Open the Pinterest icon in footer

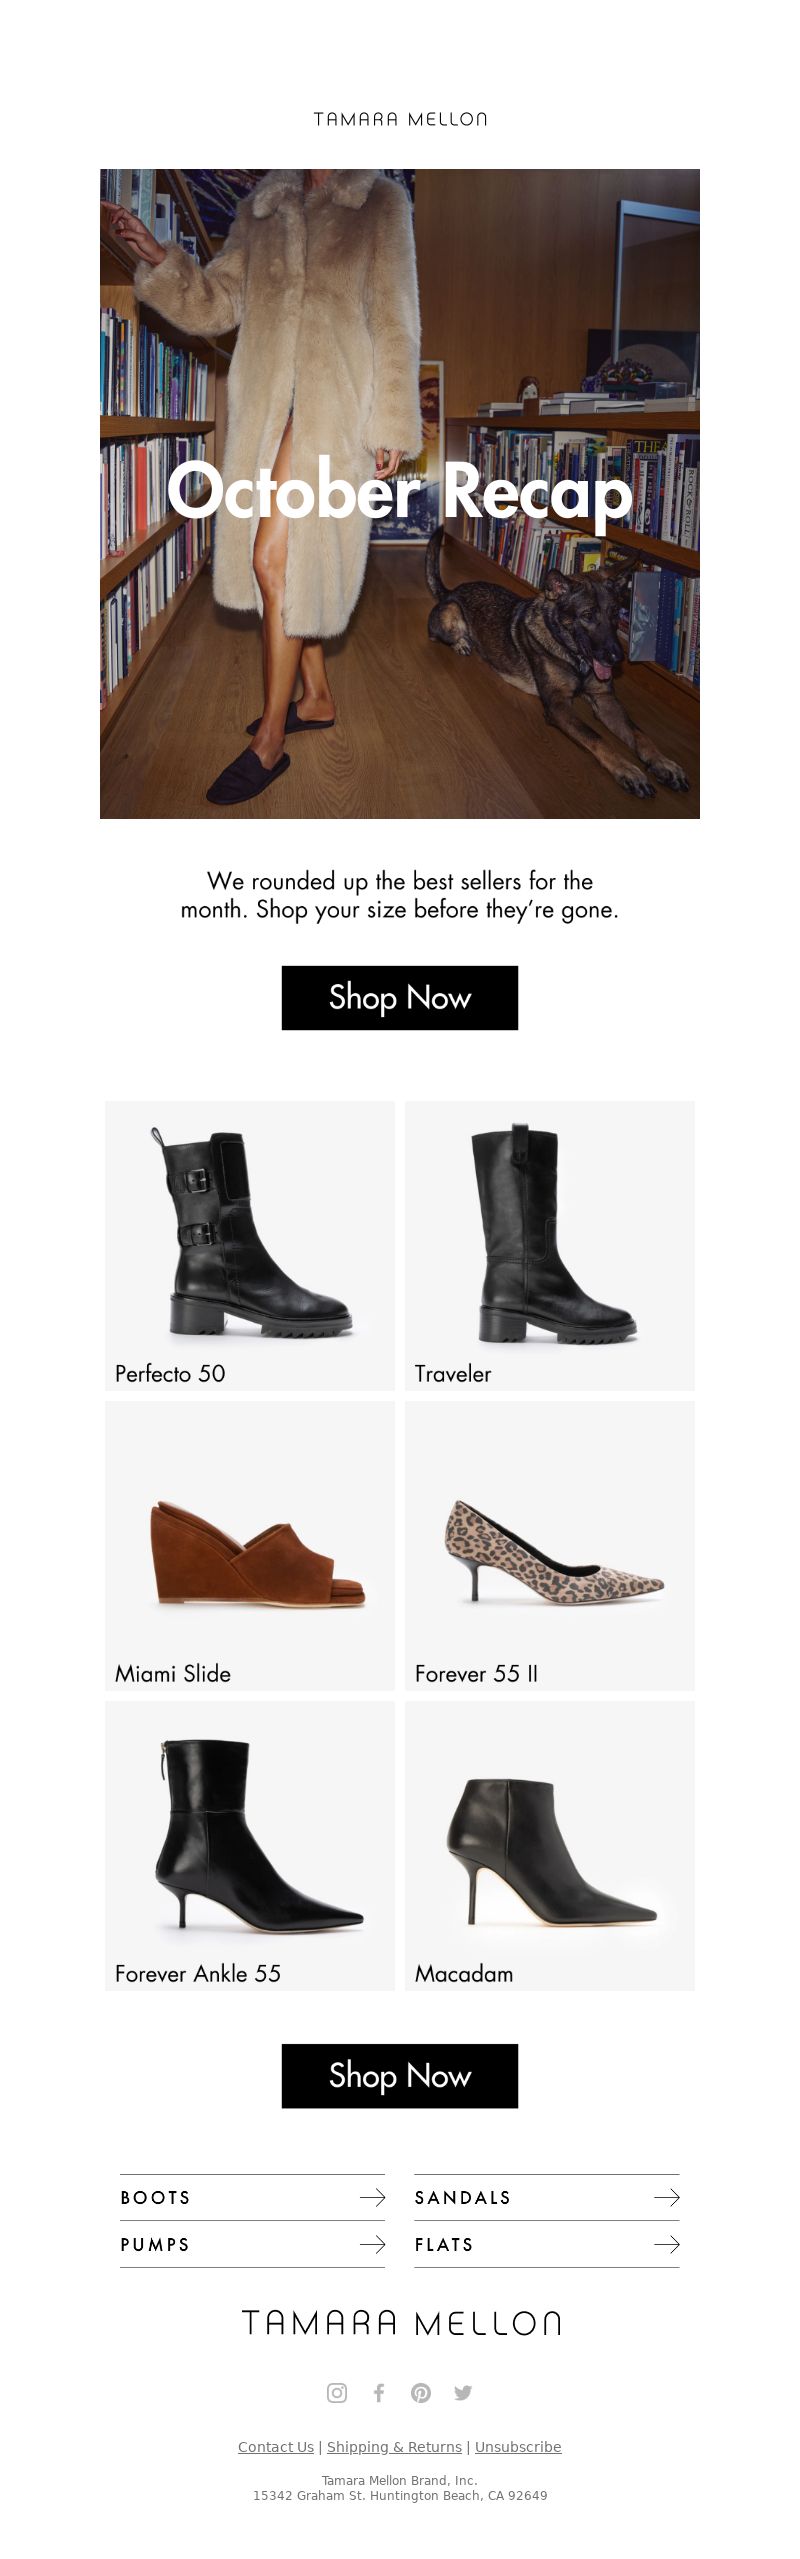[x=421, y=2392]
